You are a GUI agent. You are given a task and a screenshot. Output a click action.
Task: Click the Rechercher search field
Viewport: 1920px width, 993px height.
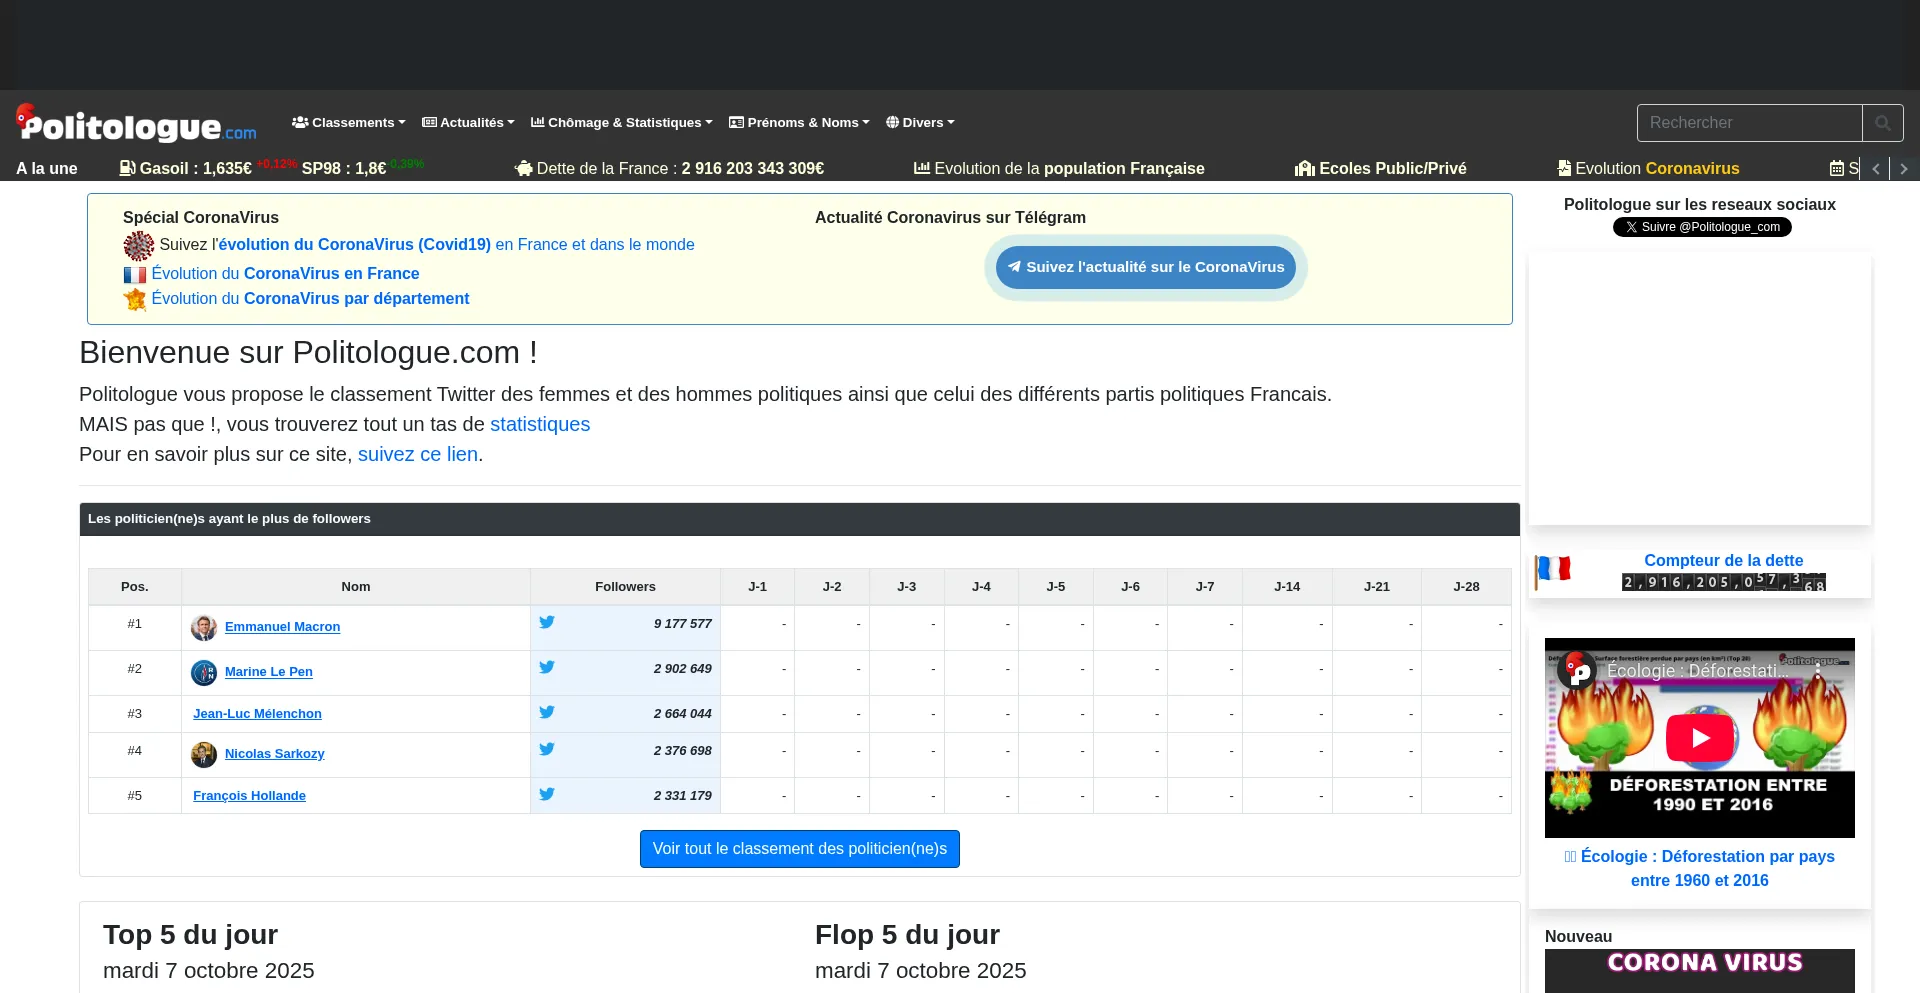(x=1749, y=123)
